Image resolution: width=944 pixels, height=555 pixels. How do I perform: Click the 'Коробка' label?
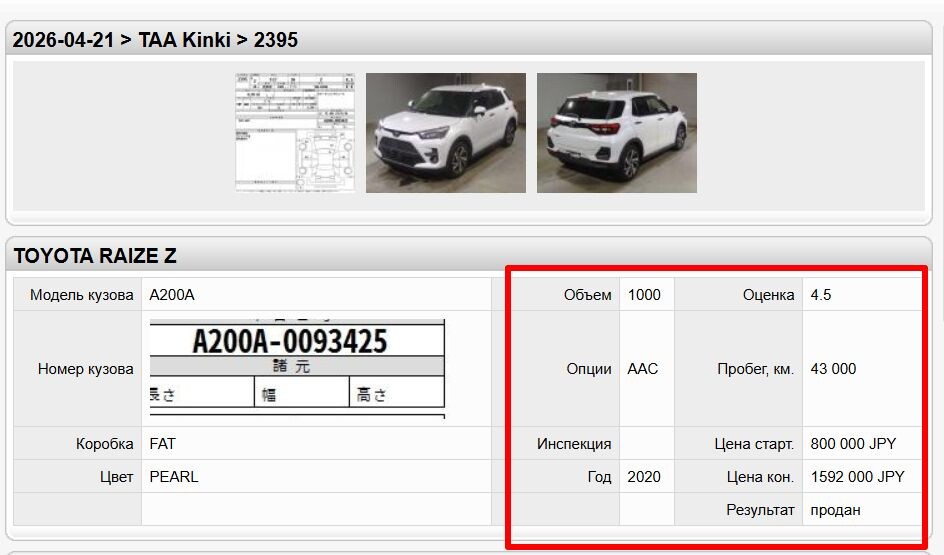[x=104, y=444]
